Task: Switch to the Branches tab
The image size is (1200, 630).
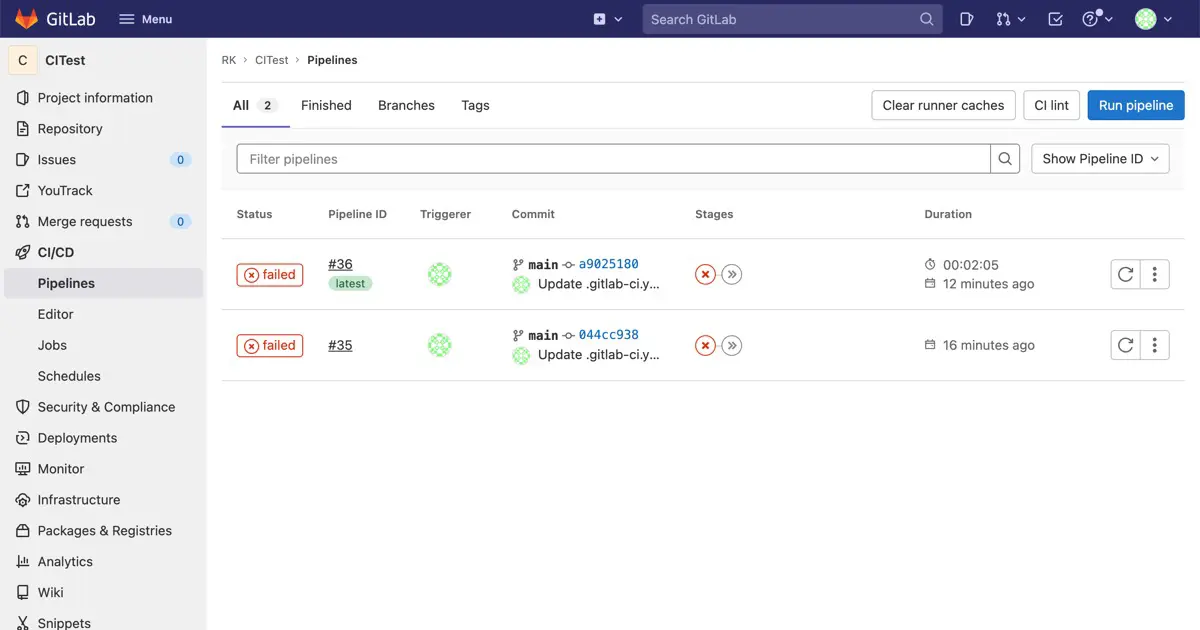Action: coord(406,105)
